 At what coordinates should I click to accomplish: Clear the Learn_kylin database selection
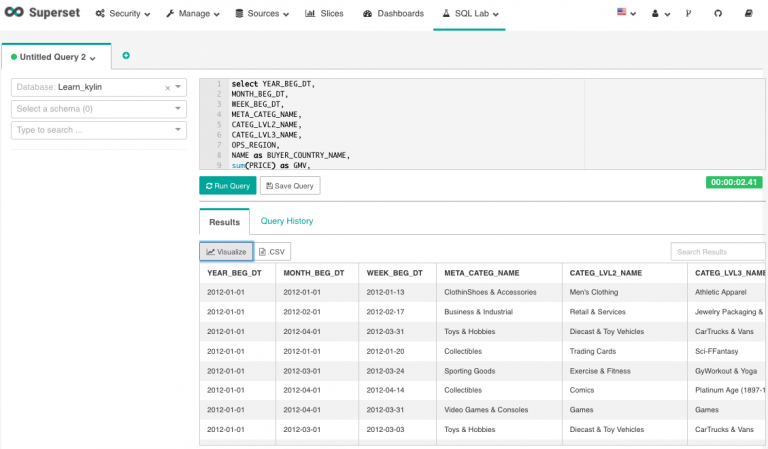167,88
